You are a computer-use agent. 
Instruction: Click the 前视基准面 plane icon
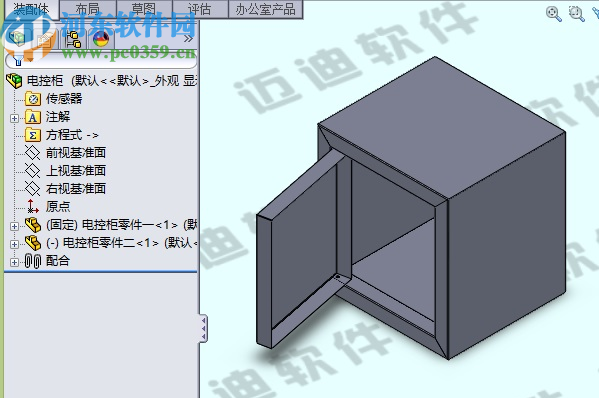[33, 153]
